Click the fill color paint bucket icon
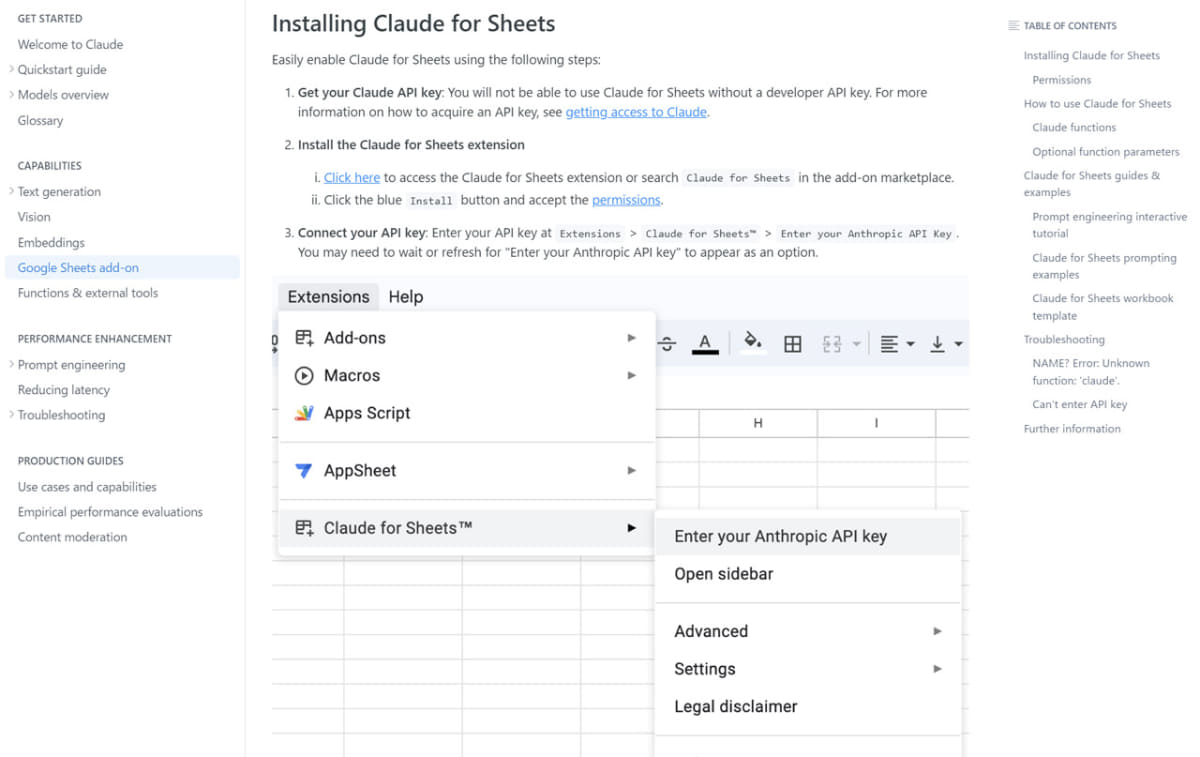The image size is (1200, 757). tap(753, 342)
